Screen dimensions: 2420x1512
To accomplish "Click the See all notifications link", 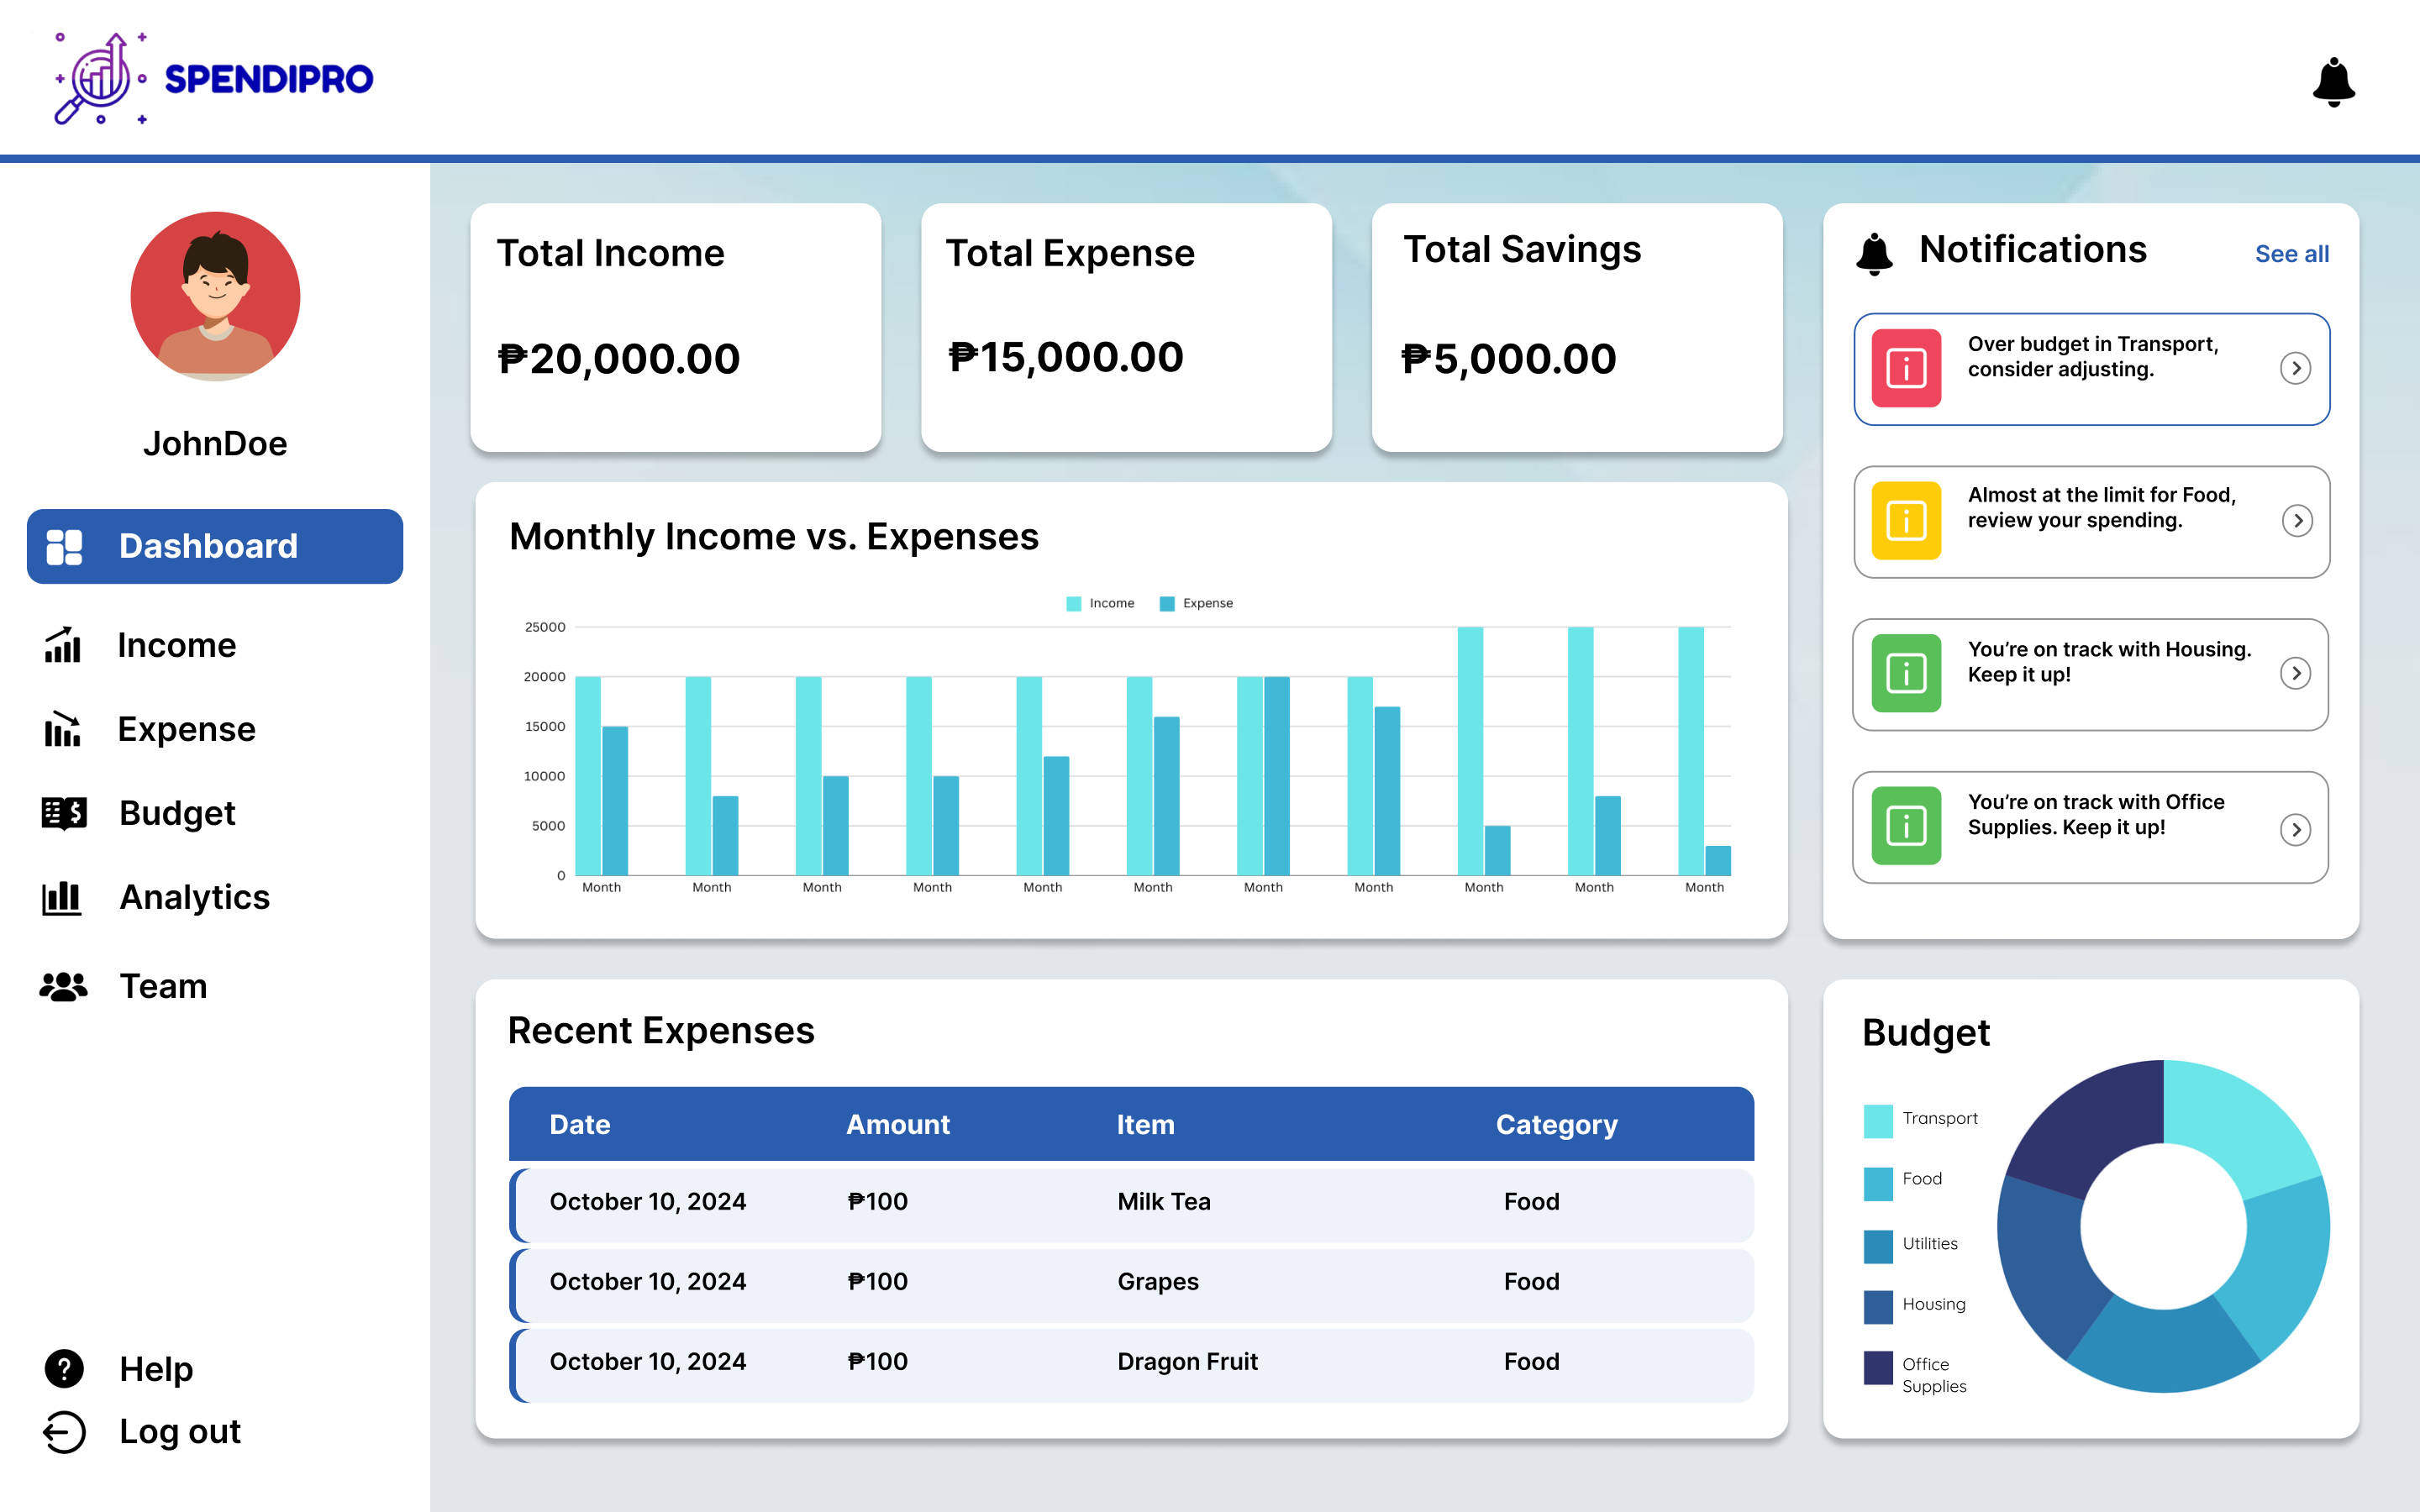I will coord(2291,254).
